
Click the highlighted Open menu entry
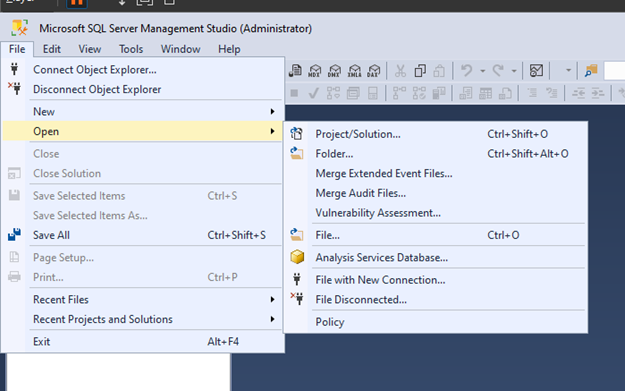pos(143,131)
